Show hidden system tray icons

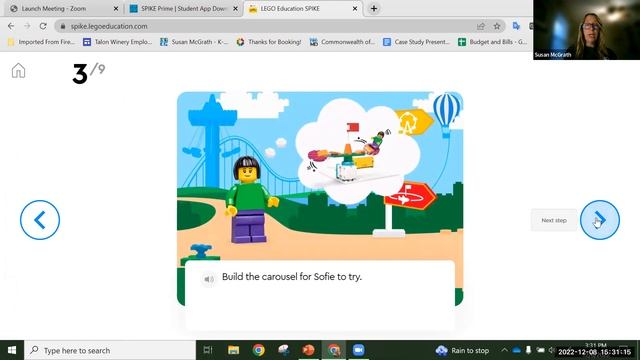coord(504,350)
